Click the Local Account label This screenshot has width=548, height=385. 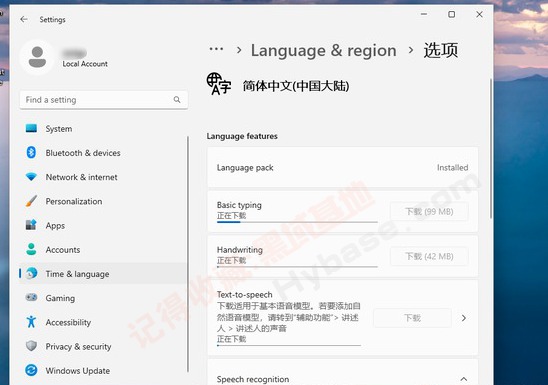85,64
